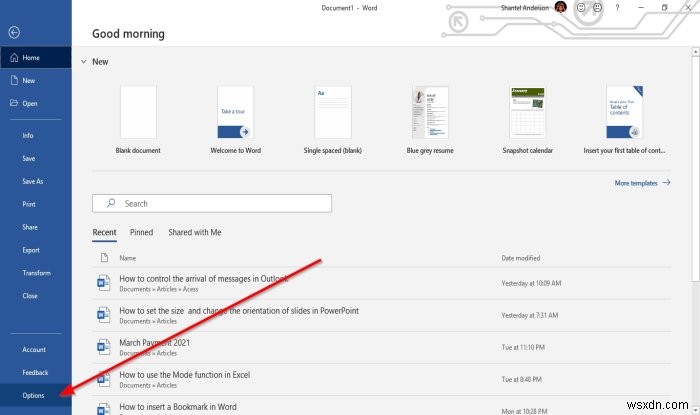Click Word icon beside Outlook messages document
The height and width of the screenshot is (415, 700).
click(103, 283)
